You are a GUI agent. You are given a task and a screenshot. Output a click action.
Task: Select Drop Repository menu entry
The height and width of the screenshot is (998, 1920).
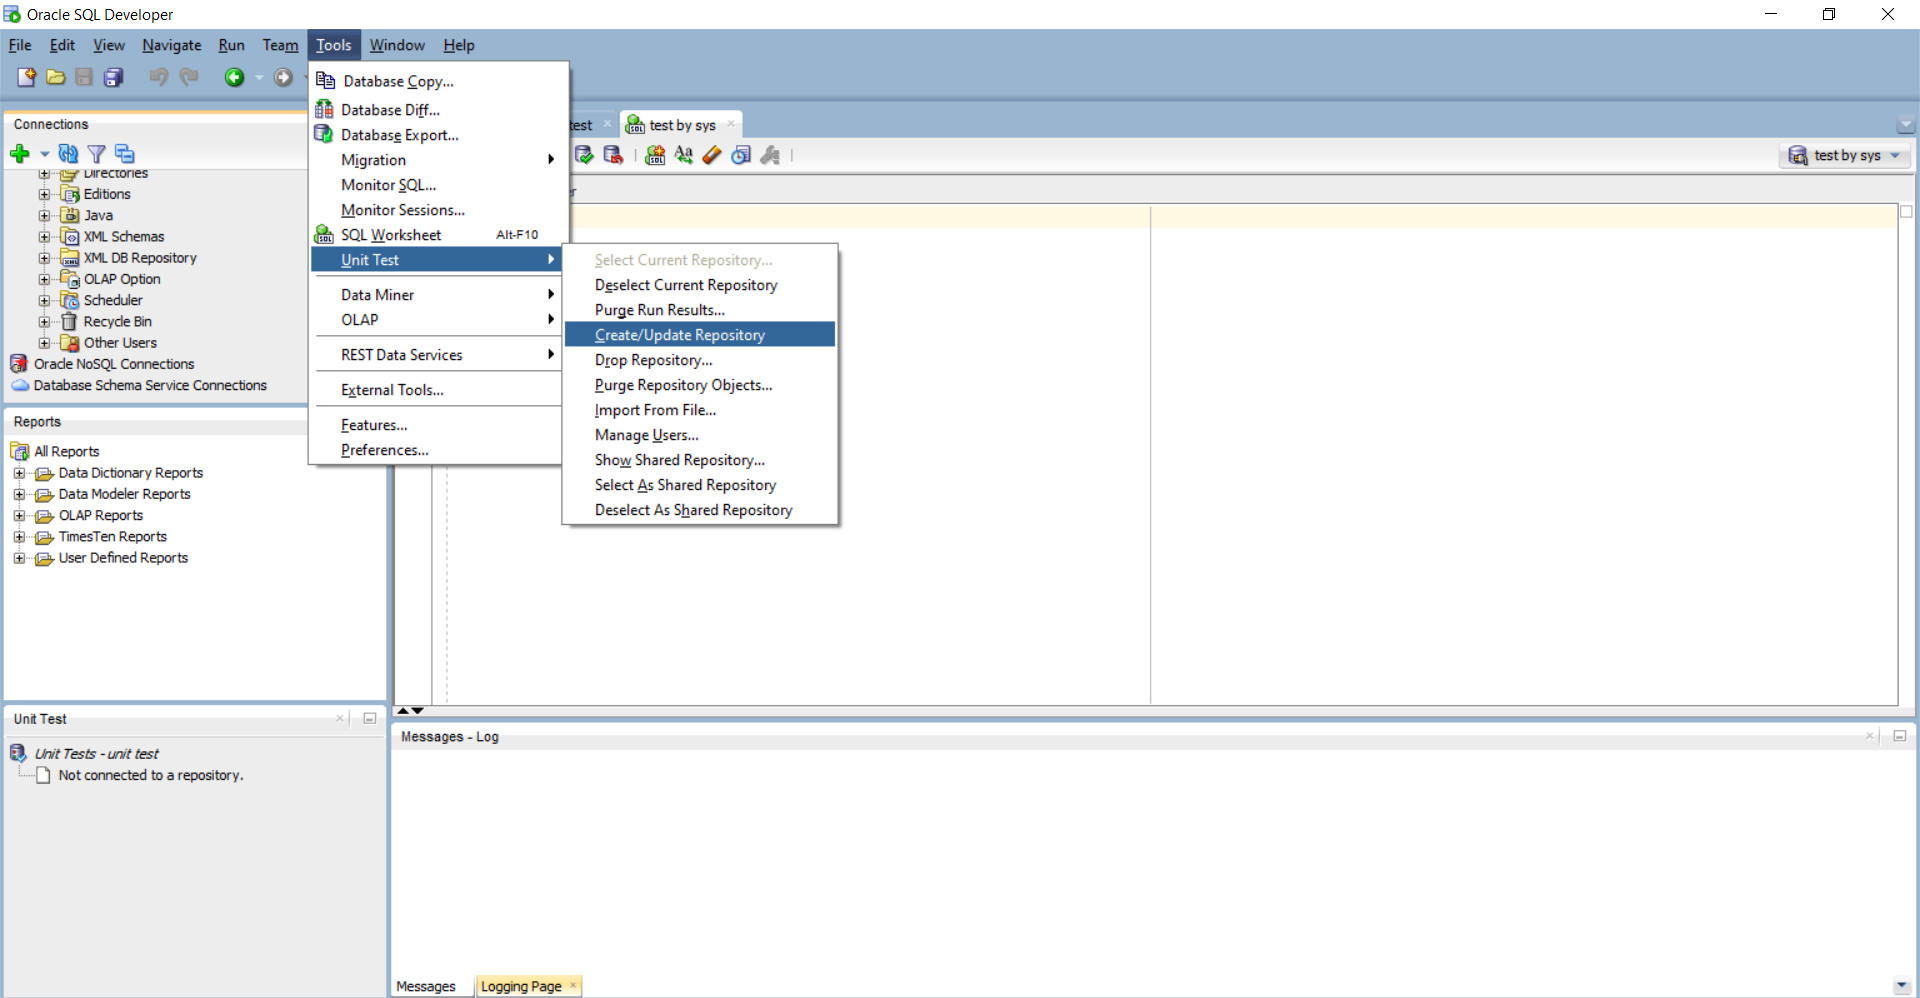click(700, 359)
